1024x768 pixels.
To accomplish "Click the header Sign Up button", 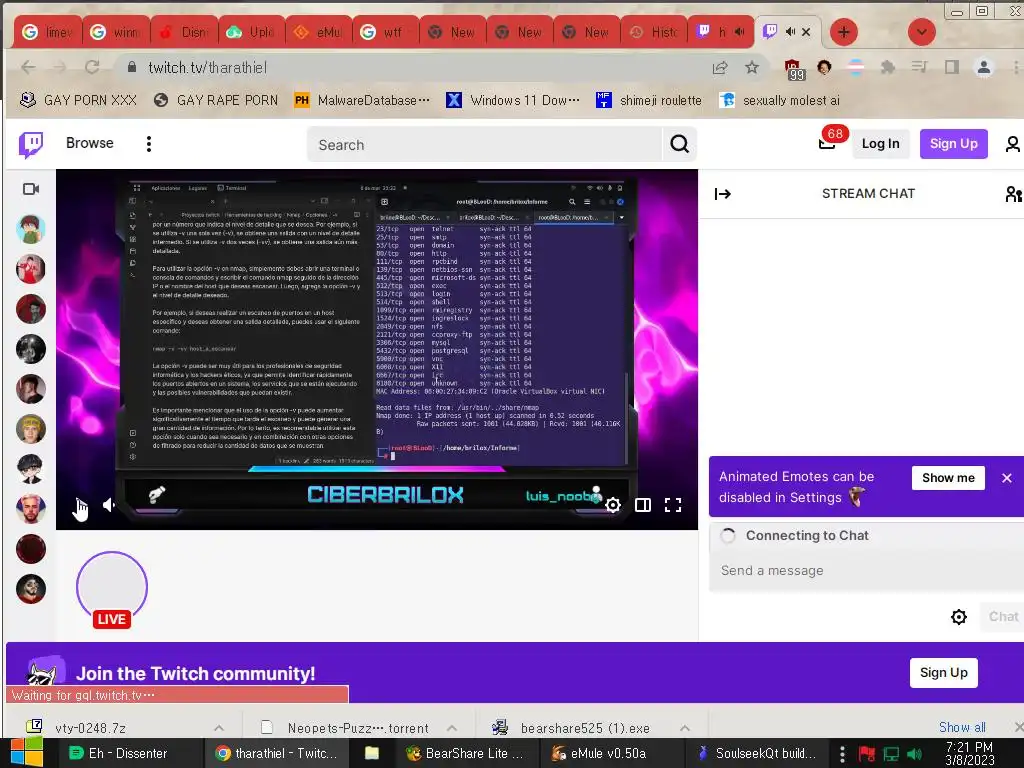I will point(953,144).
